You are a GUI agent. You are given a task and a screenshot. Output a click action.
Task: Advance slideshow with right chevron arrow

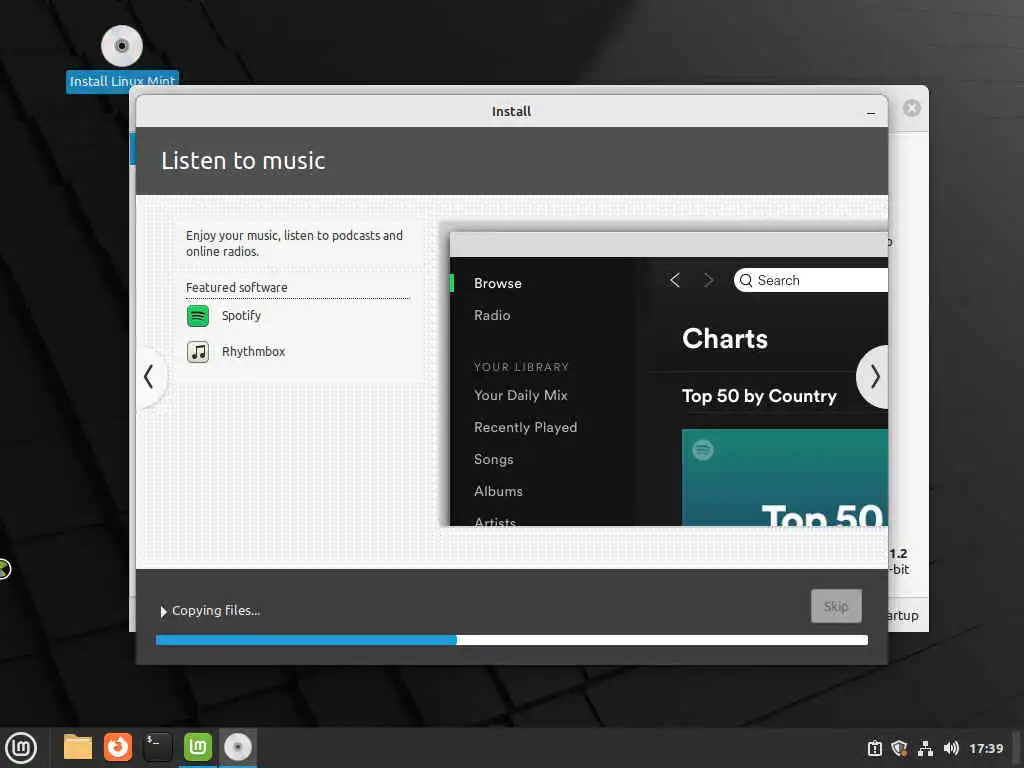click(874, 377)
